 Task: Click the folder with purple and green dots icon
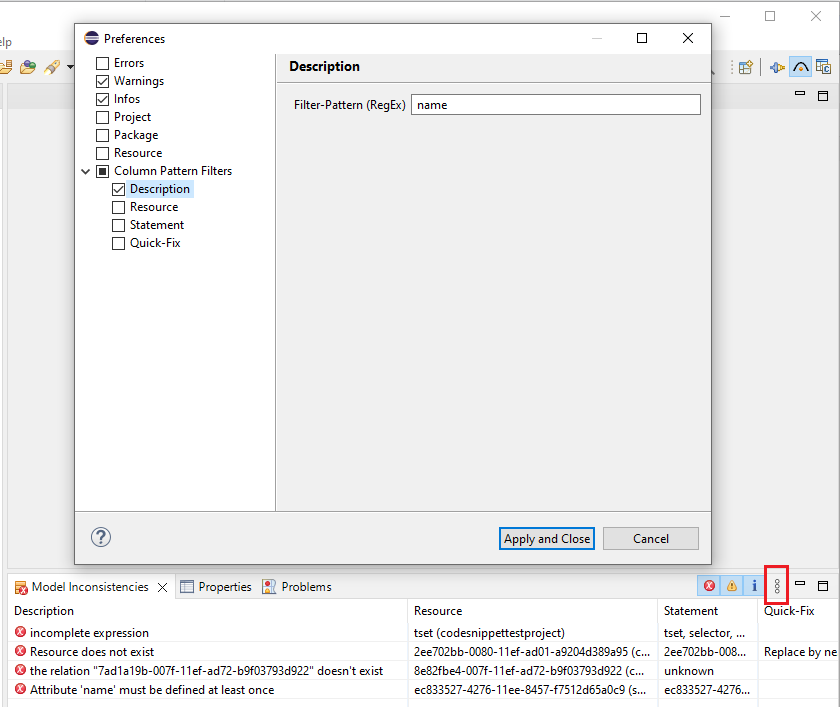[28, 67]
